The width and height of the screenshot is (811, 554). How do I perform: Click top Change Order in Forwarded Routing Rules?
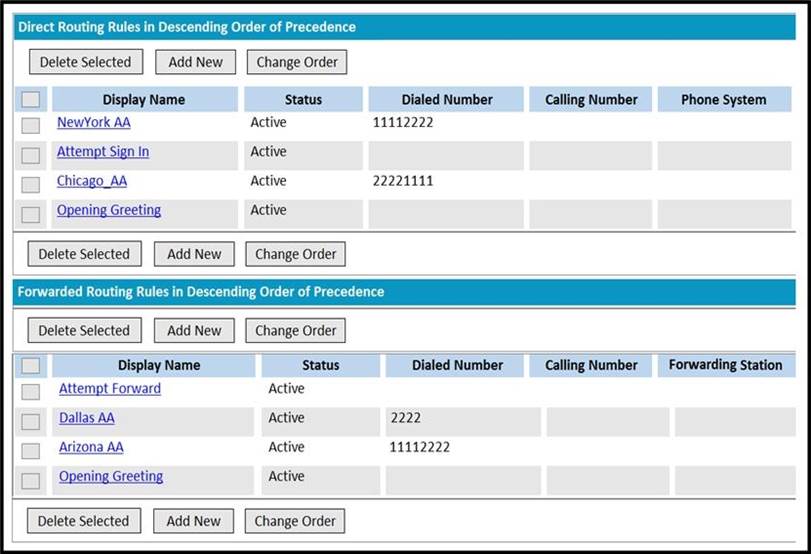(296, 330)
